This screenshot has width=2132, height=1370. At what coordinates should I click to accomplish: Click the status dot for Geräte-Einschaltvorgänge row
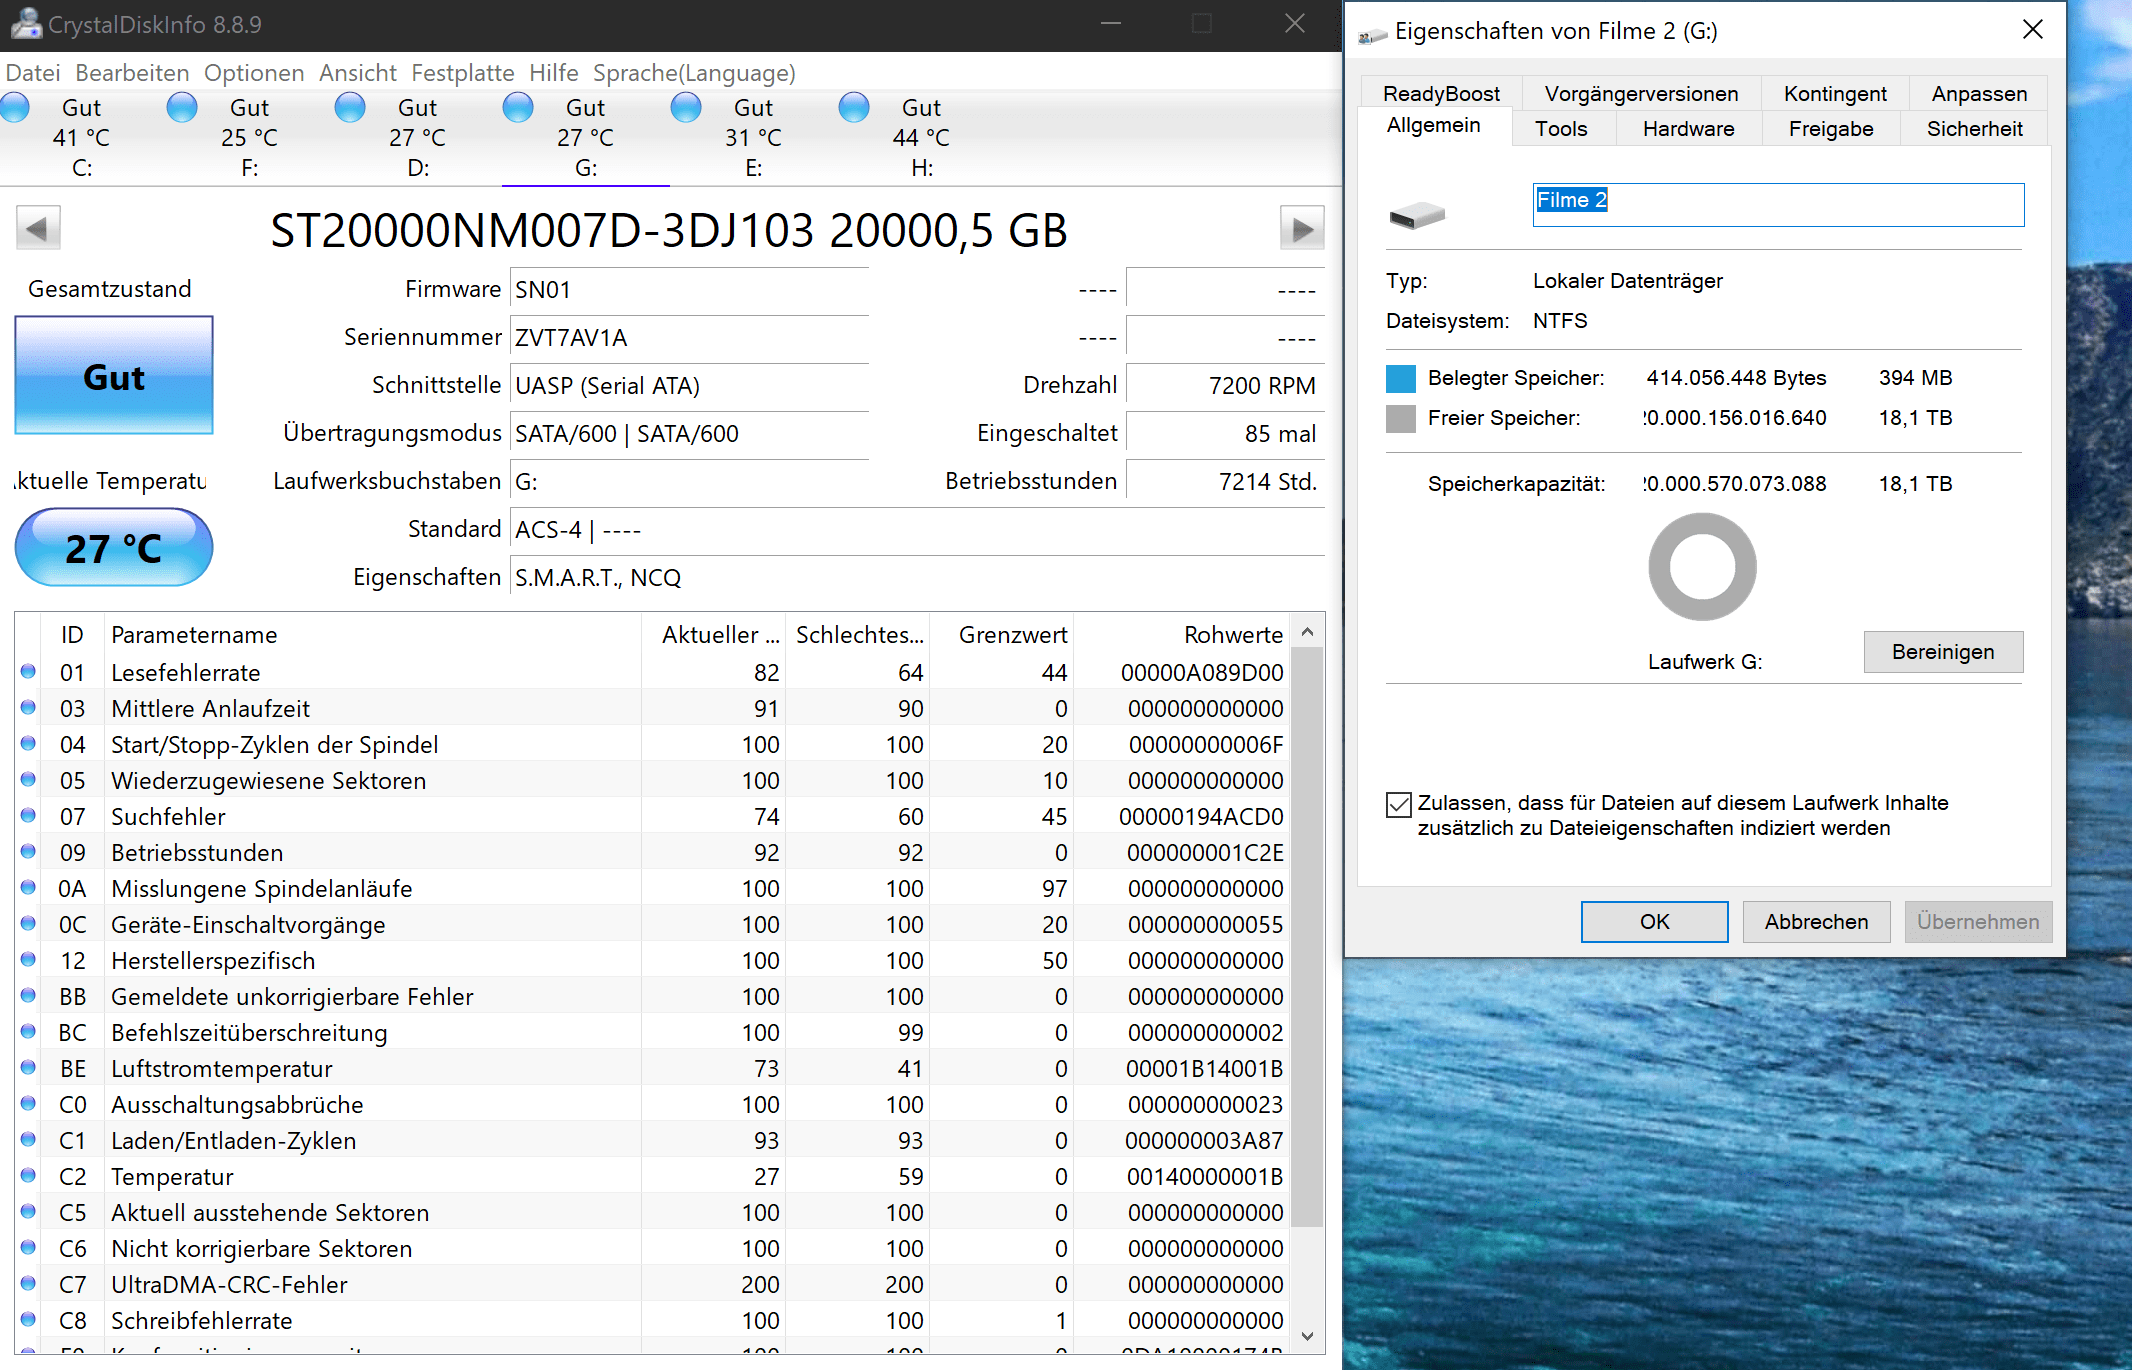28,923
